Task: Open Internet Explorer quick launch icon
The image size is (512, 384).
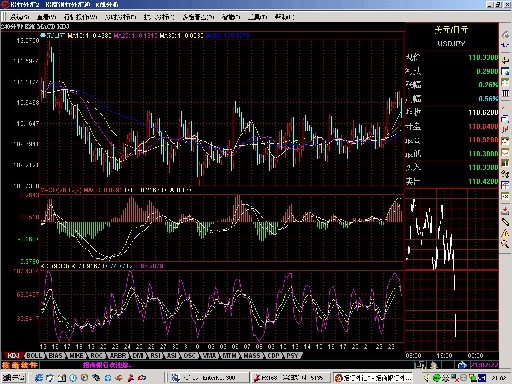Action: tap(39, 378)
